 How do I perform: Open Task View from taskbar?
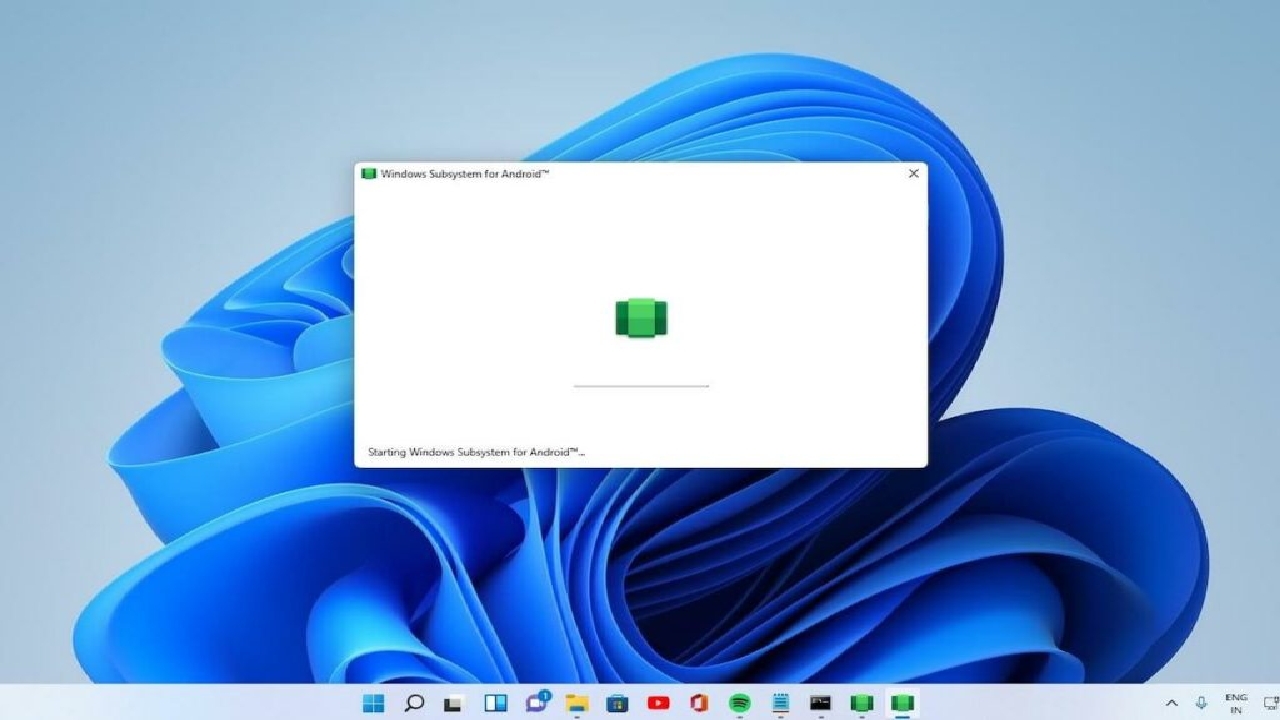(x=454, y=703)
